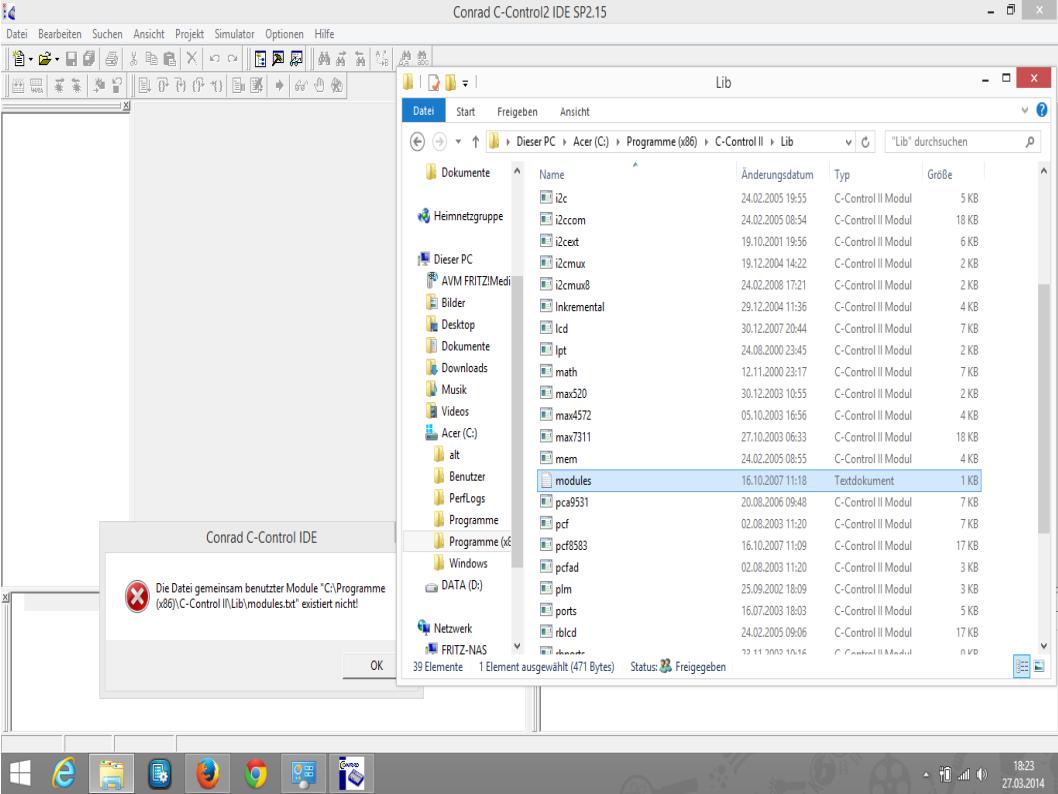Image resolution: width=1058 pixels, height=794 pixels.
Task: Switch to details view in Explorer status bar
Action: click(1024, 666)
